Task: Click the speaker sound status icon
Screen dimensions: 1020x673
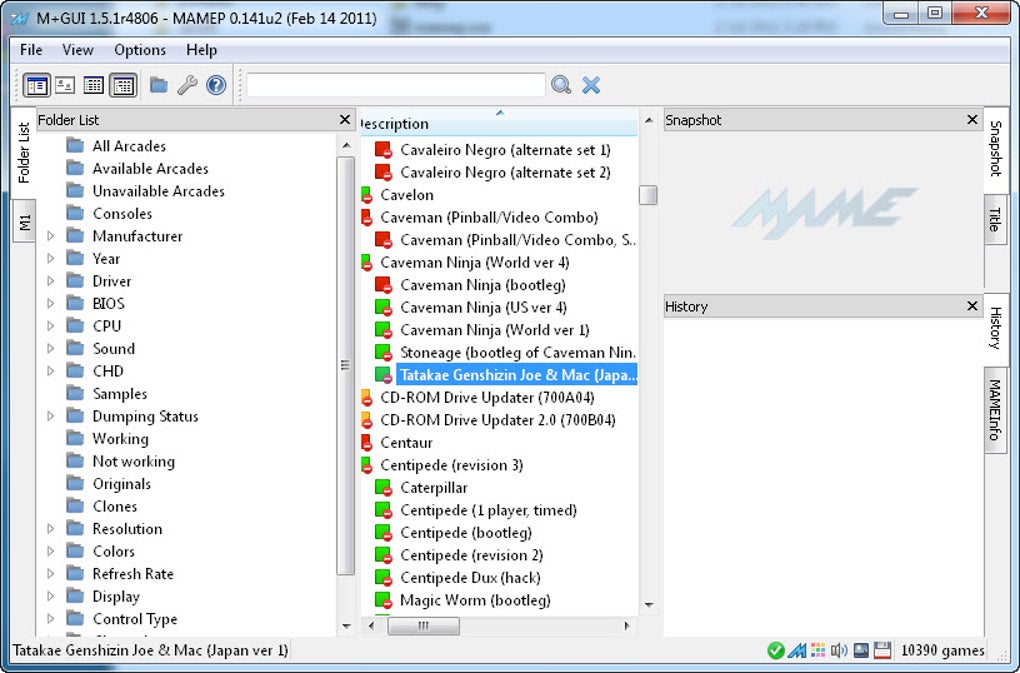Action: [839, 650]
